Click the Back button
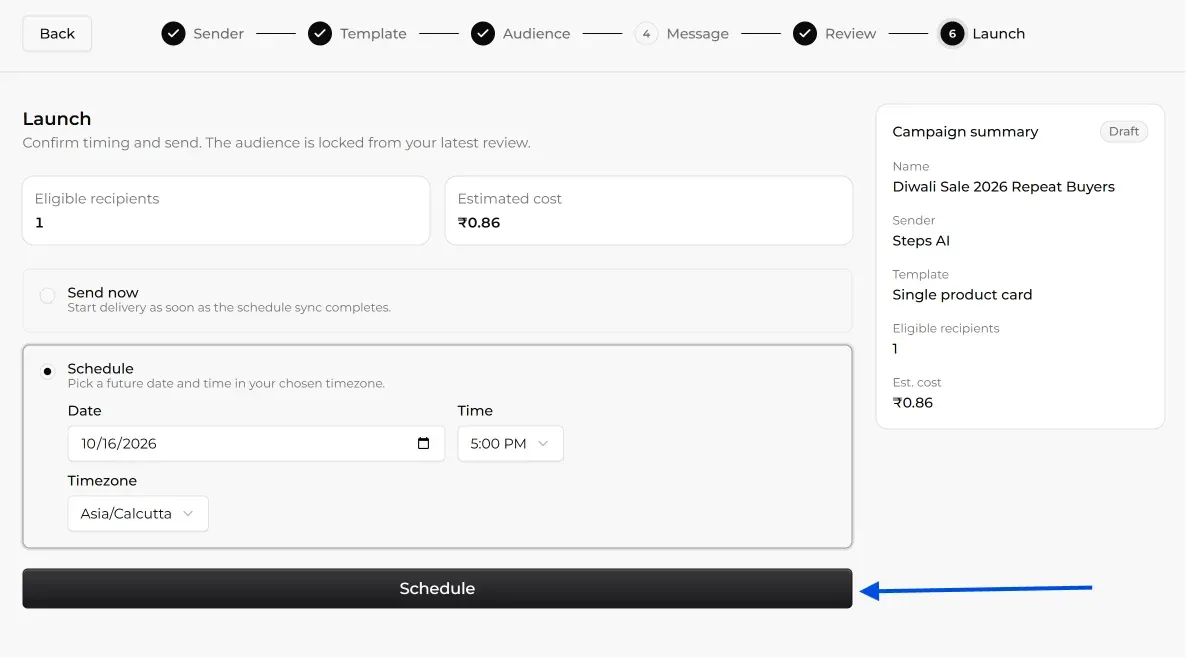This screenshot has width=1186, height=658. (x=57, y=34)
